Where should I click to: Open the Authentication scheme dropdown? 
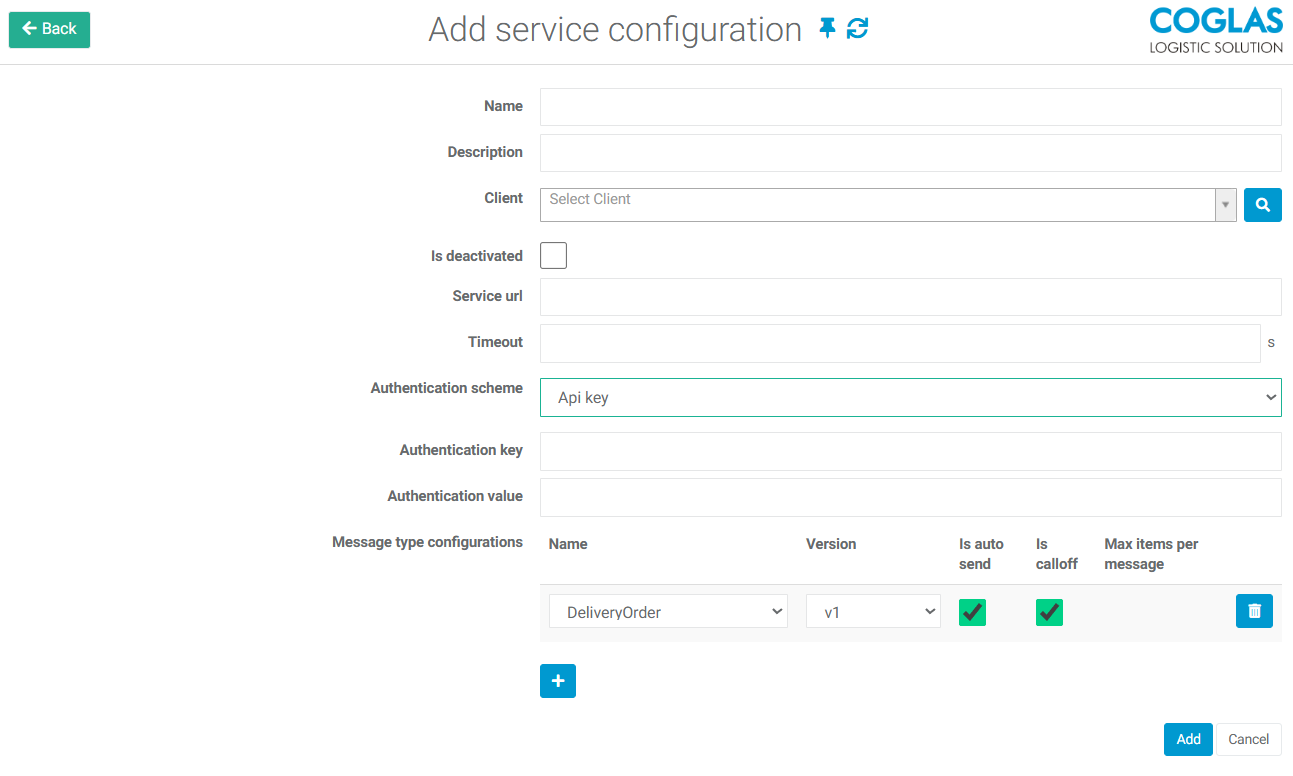910,397
